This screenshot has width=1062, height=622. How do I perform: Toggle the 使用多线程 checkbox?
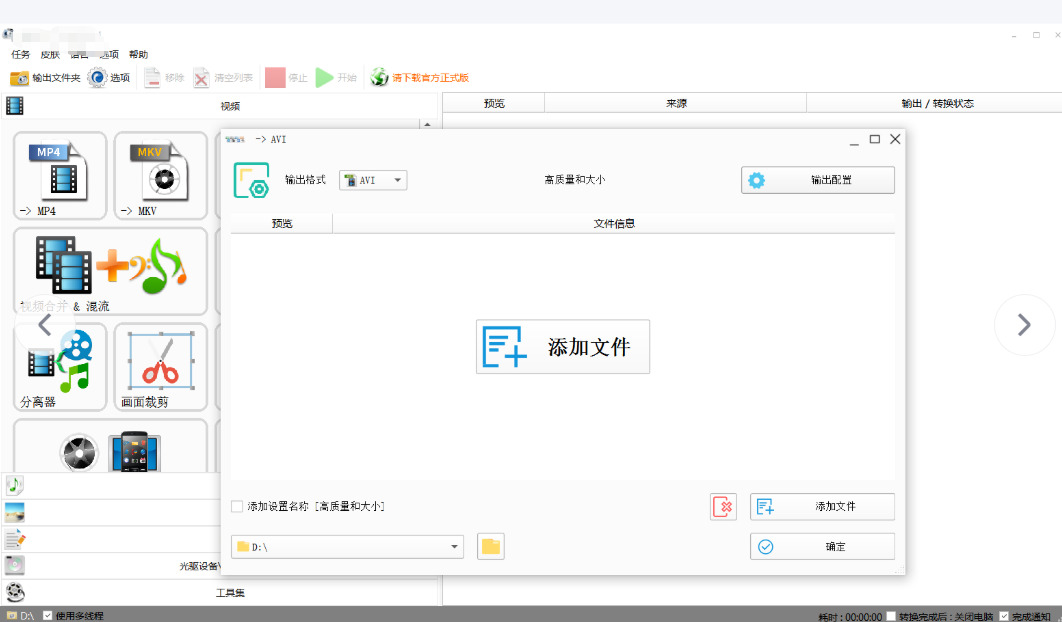(x=48, y=616)
